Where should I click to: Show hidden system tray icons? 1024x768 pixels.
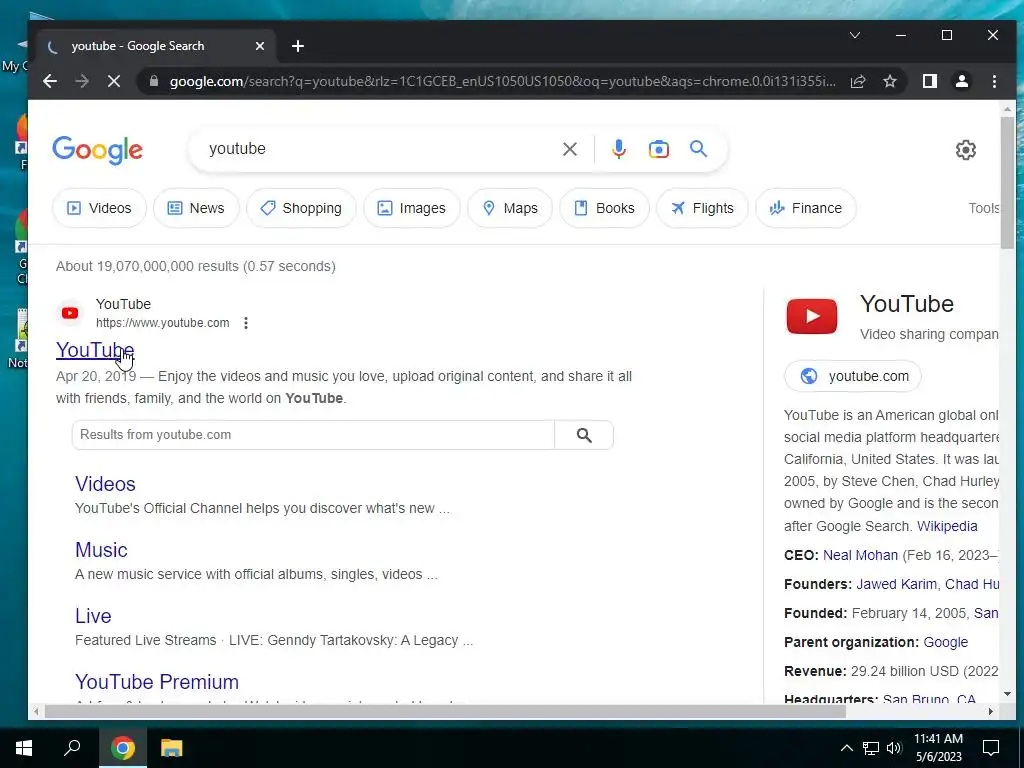(846, 748)
